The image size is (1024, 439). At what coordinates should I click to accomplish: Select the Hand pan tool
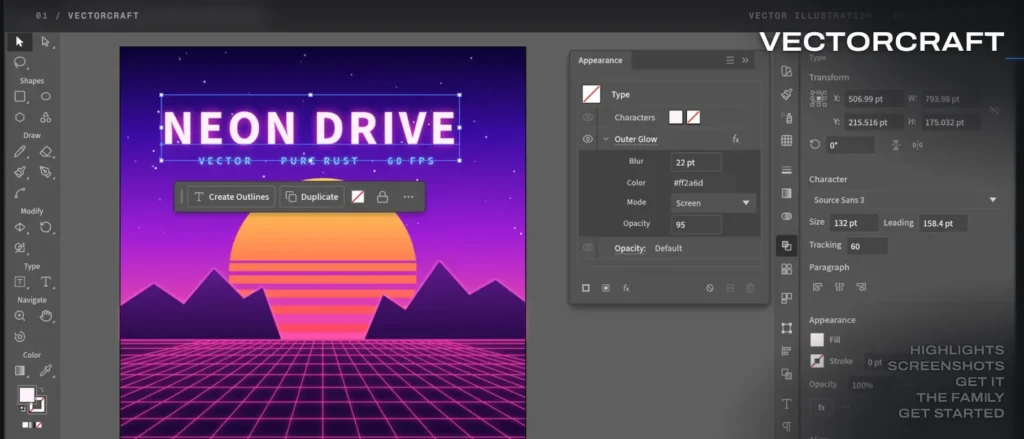46,316
